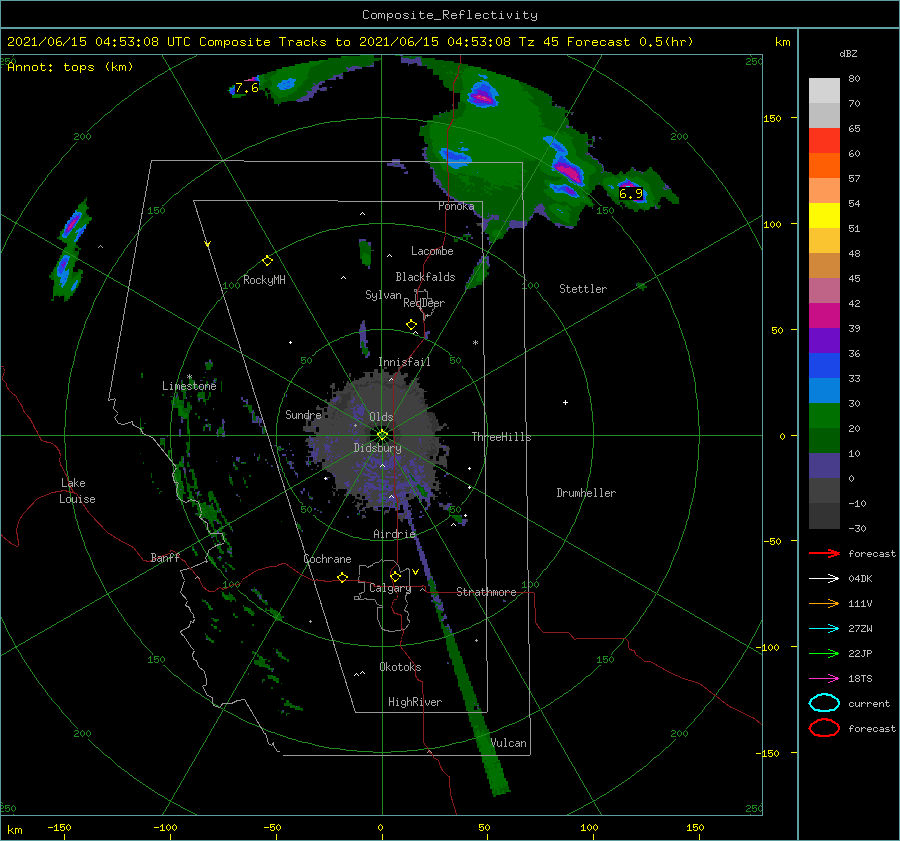Select the orange 111V arrow legend icon
Screen dimensions: 900x841
824,603
